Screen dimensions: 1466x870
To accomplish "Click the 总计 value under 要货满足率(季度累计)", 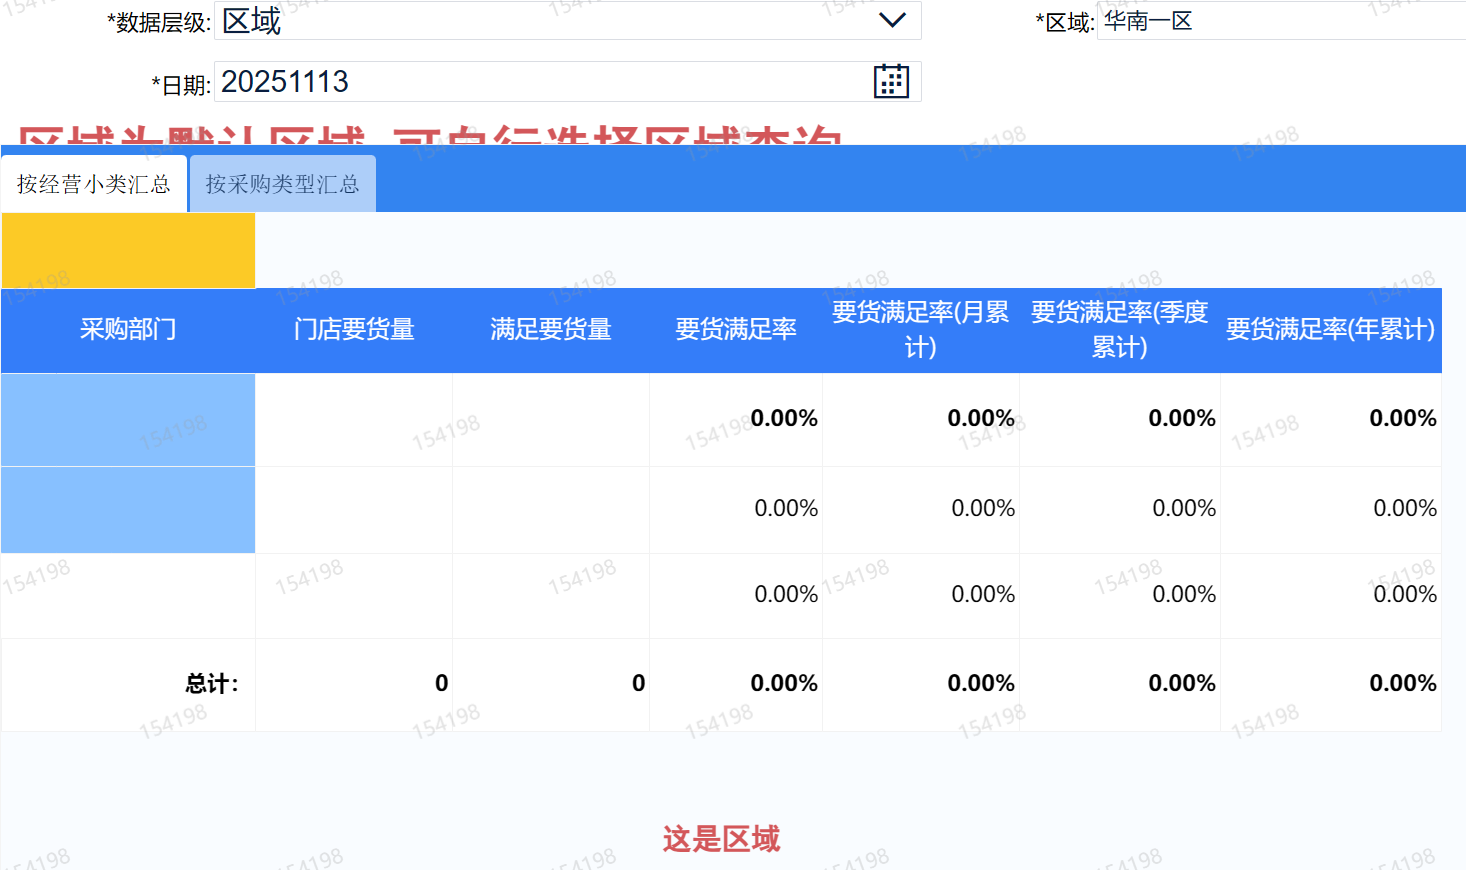I will coord(1182,684).
